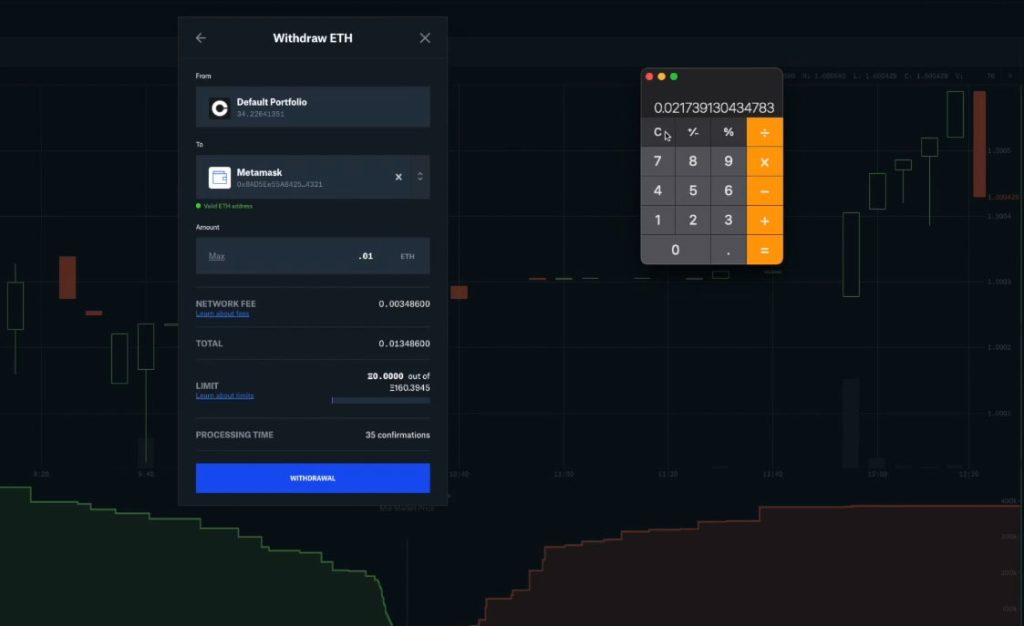Screen dimensions: 1024x626
Task: Click the calculator 6 key
Action: click(728, 191)
